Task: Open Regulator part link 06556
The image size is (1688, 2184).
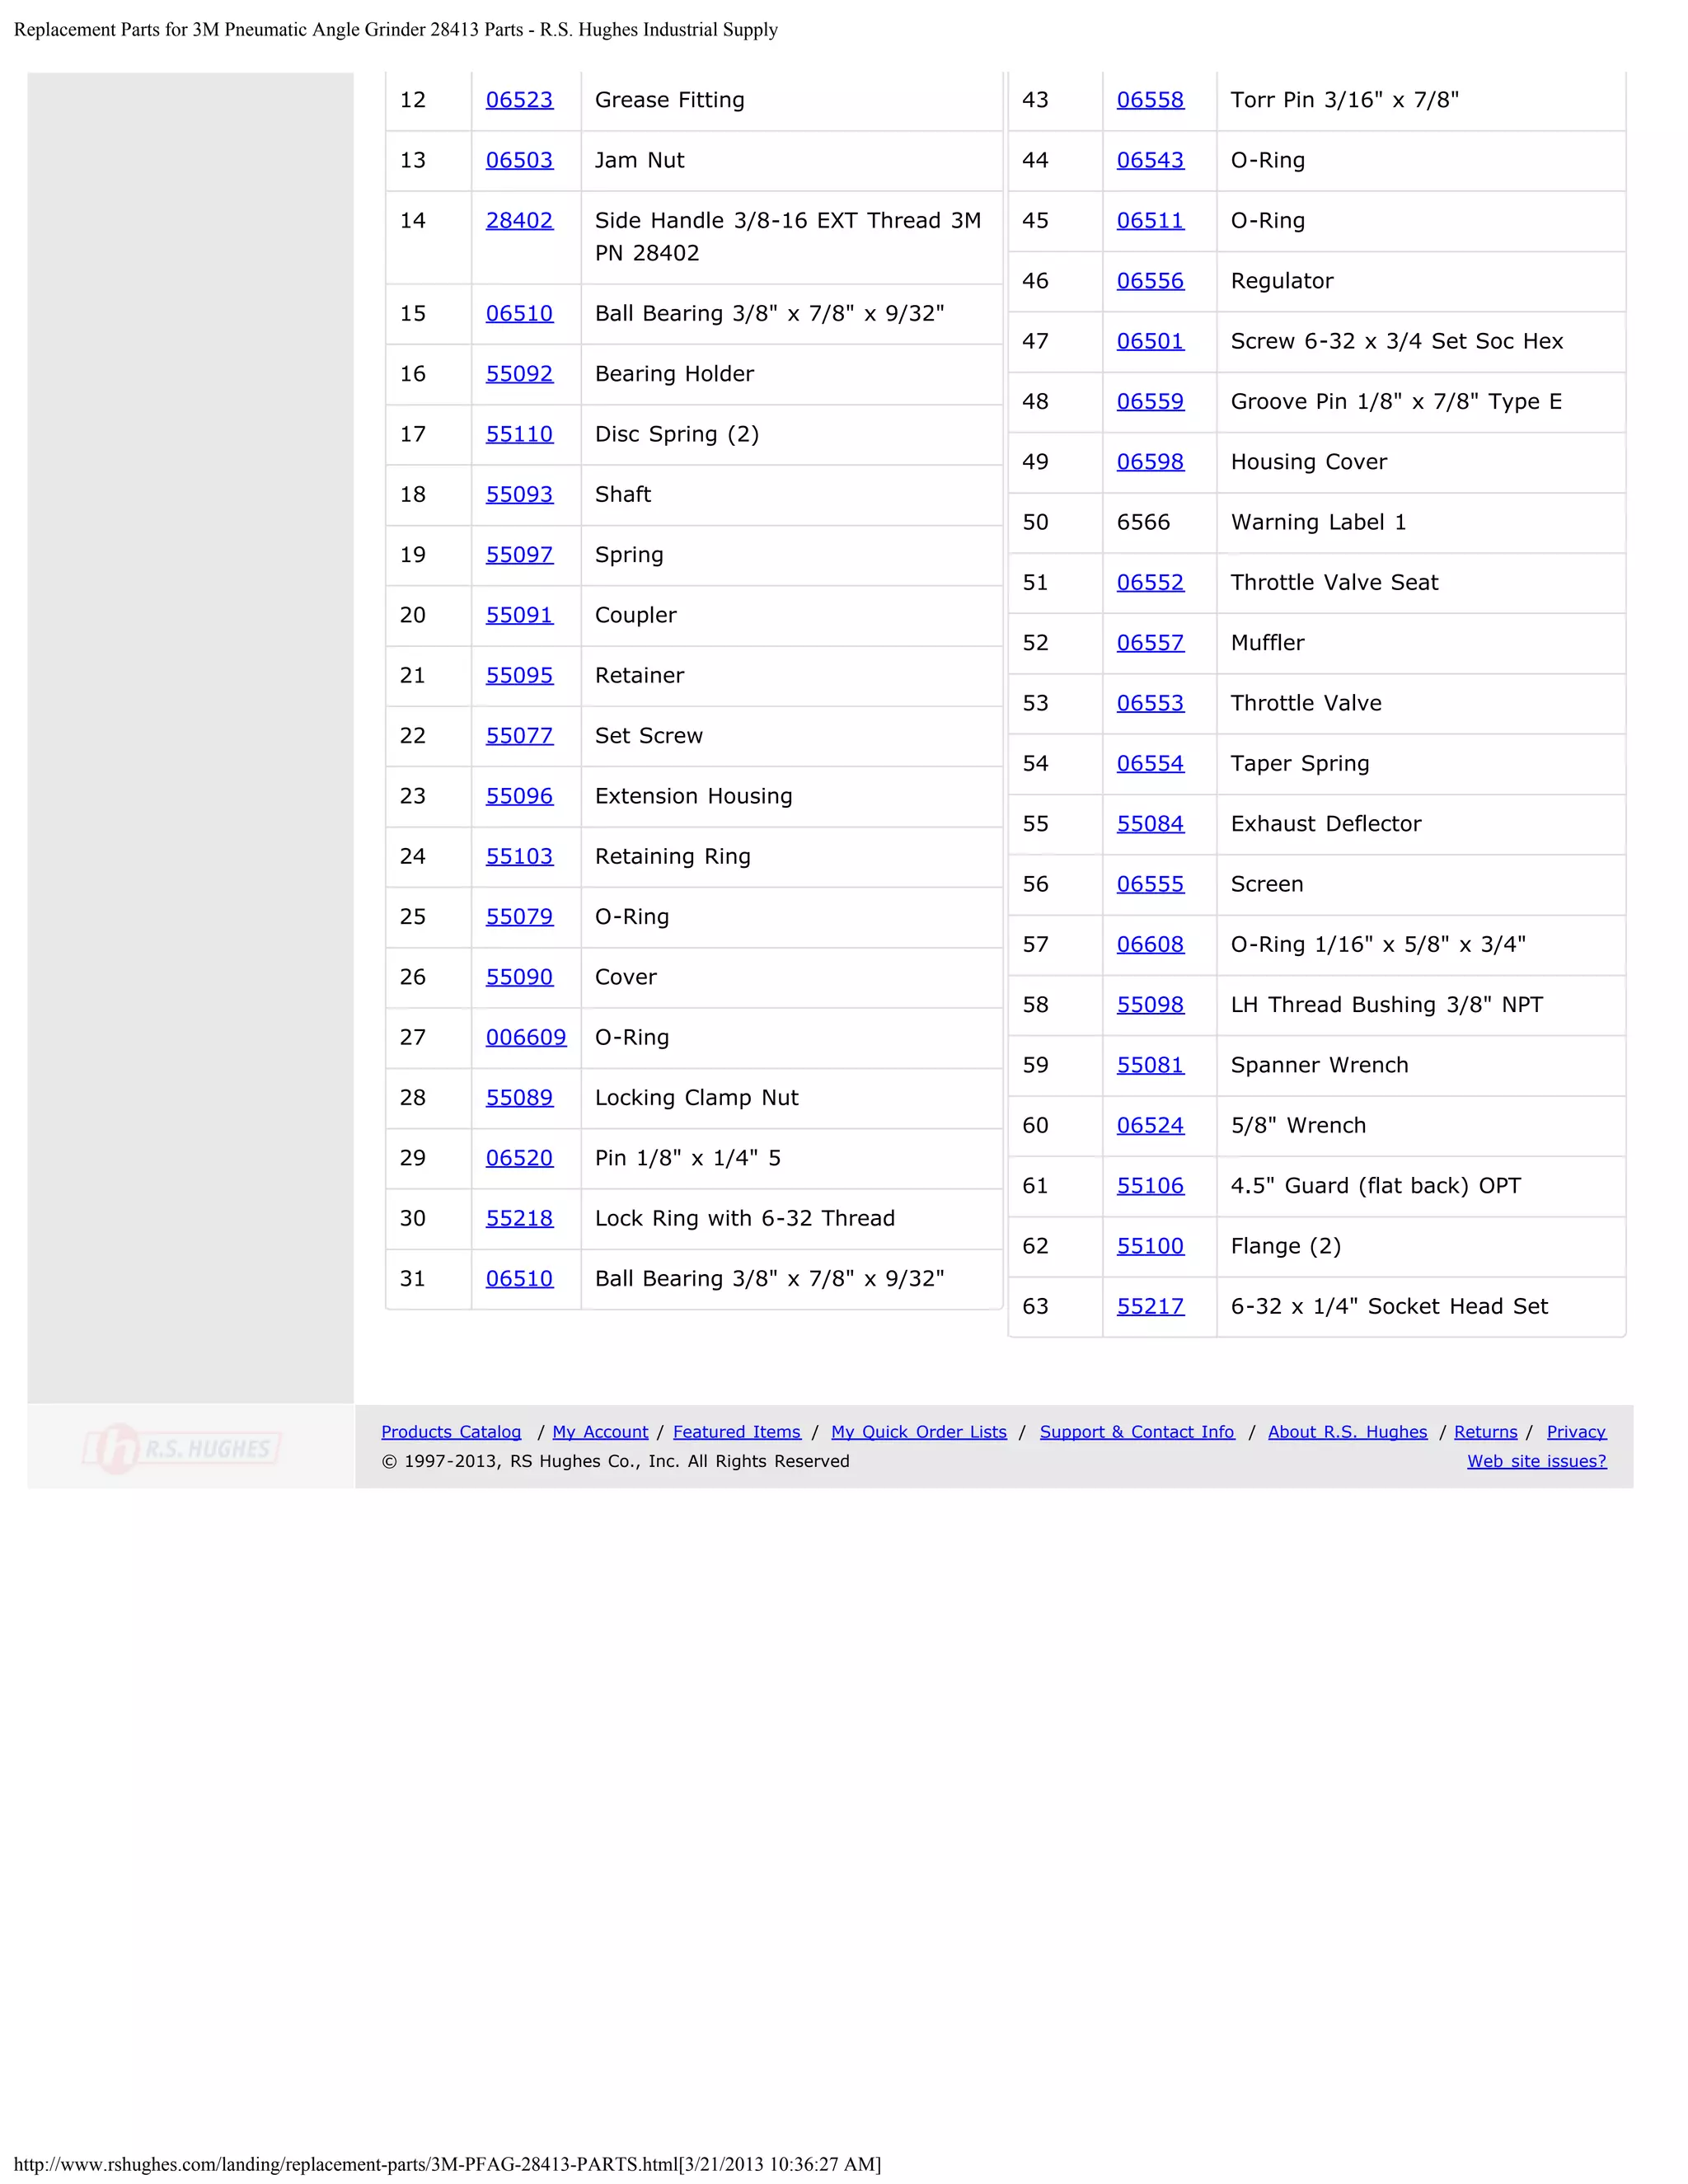Action: (x=1150, y=281)
